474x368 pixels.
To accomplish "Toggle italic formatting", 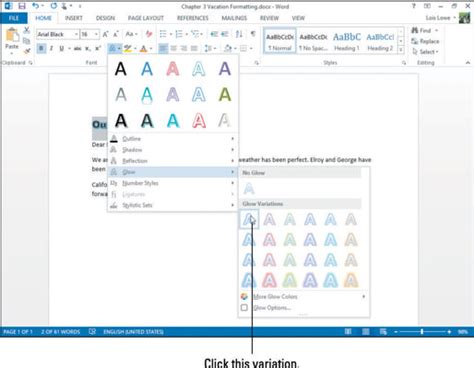I will (51, 49).
